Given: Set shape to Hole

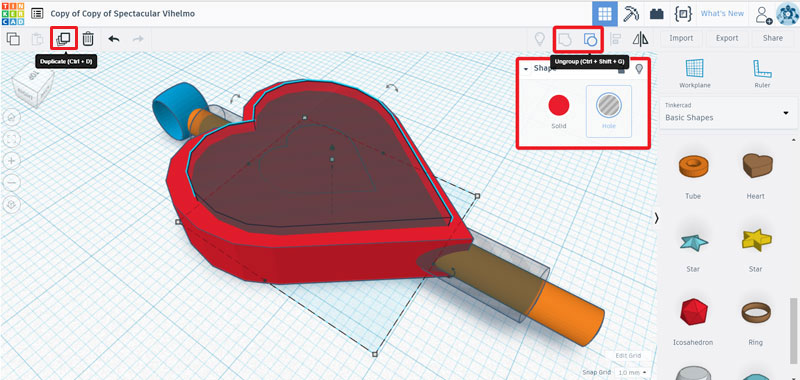Looking at the screenshot, I should [609, 111].
